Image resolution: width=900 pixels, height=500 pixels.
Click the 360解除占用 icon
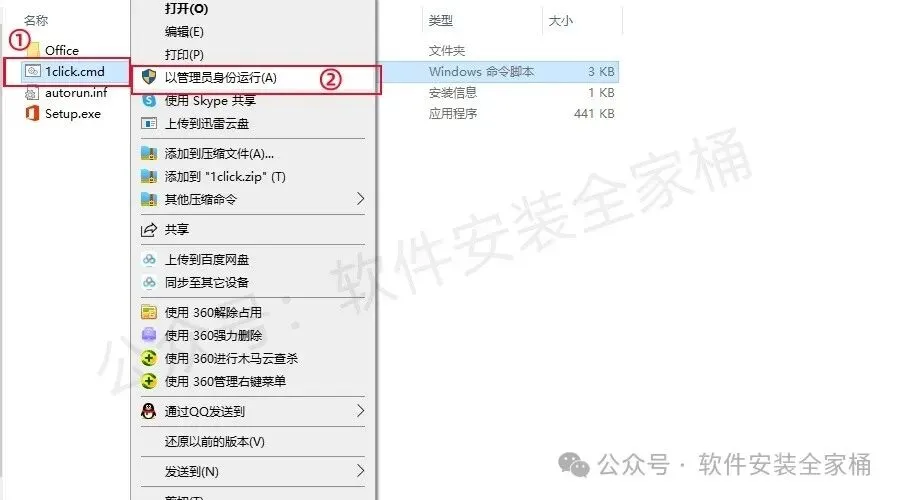click(149, 312)
